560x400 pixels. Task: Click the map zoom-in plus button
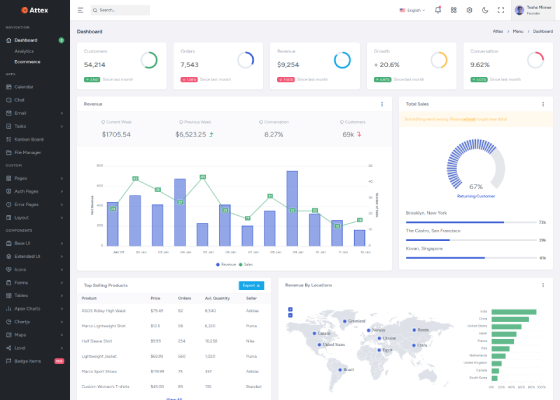tap(290, 309)
